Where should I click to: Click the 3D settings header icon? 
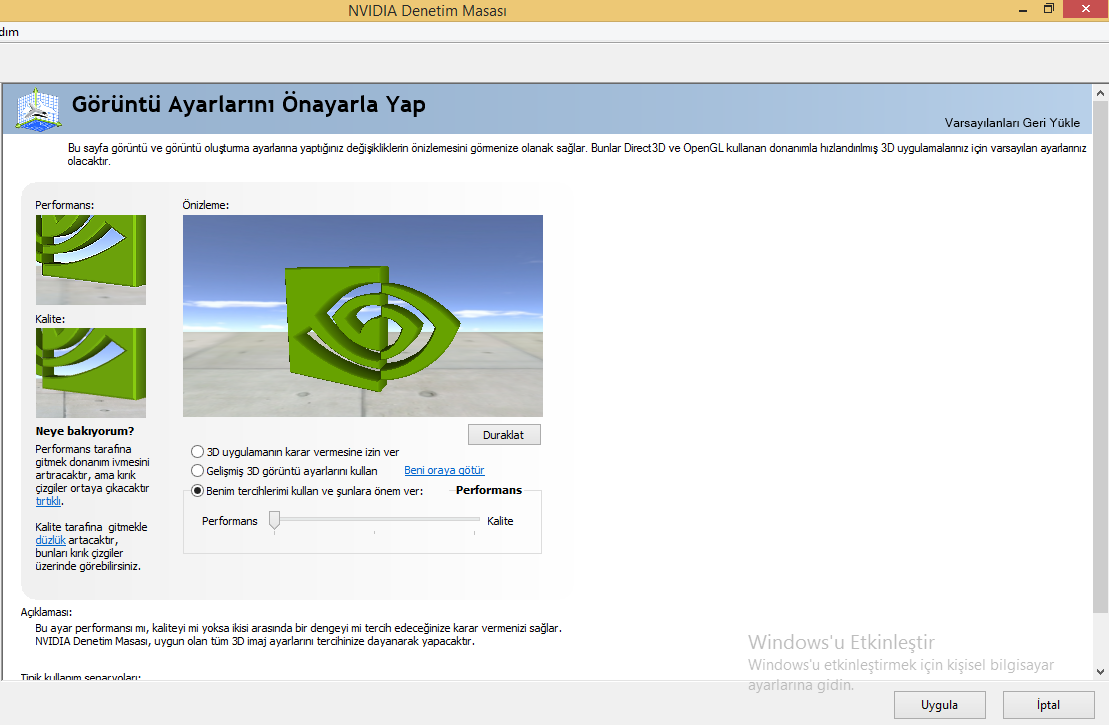click(x=38, y=109)
